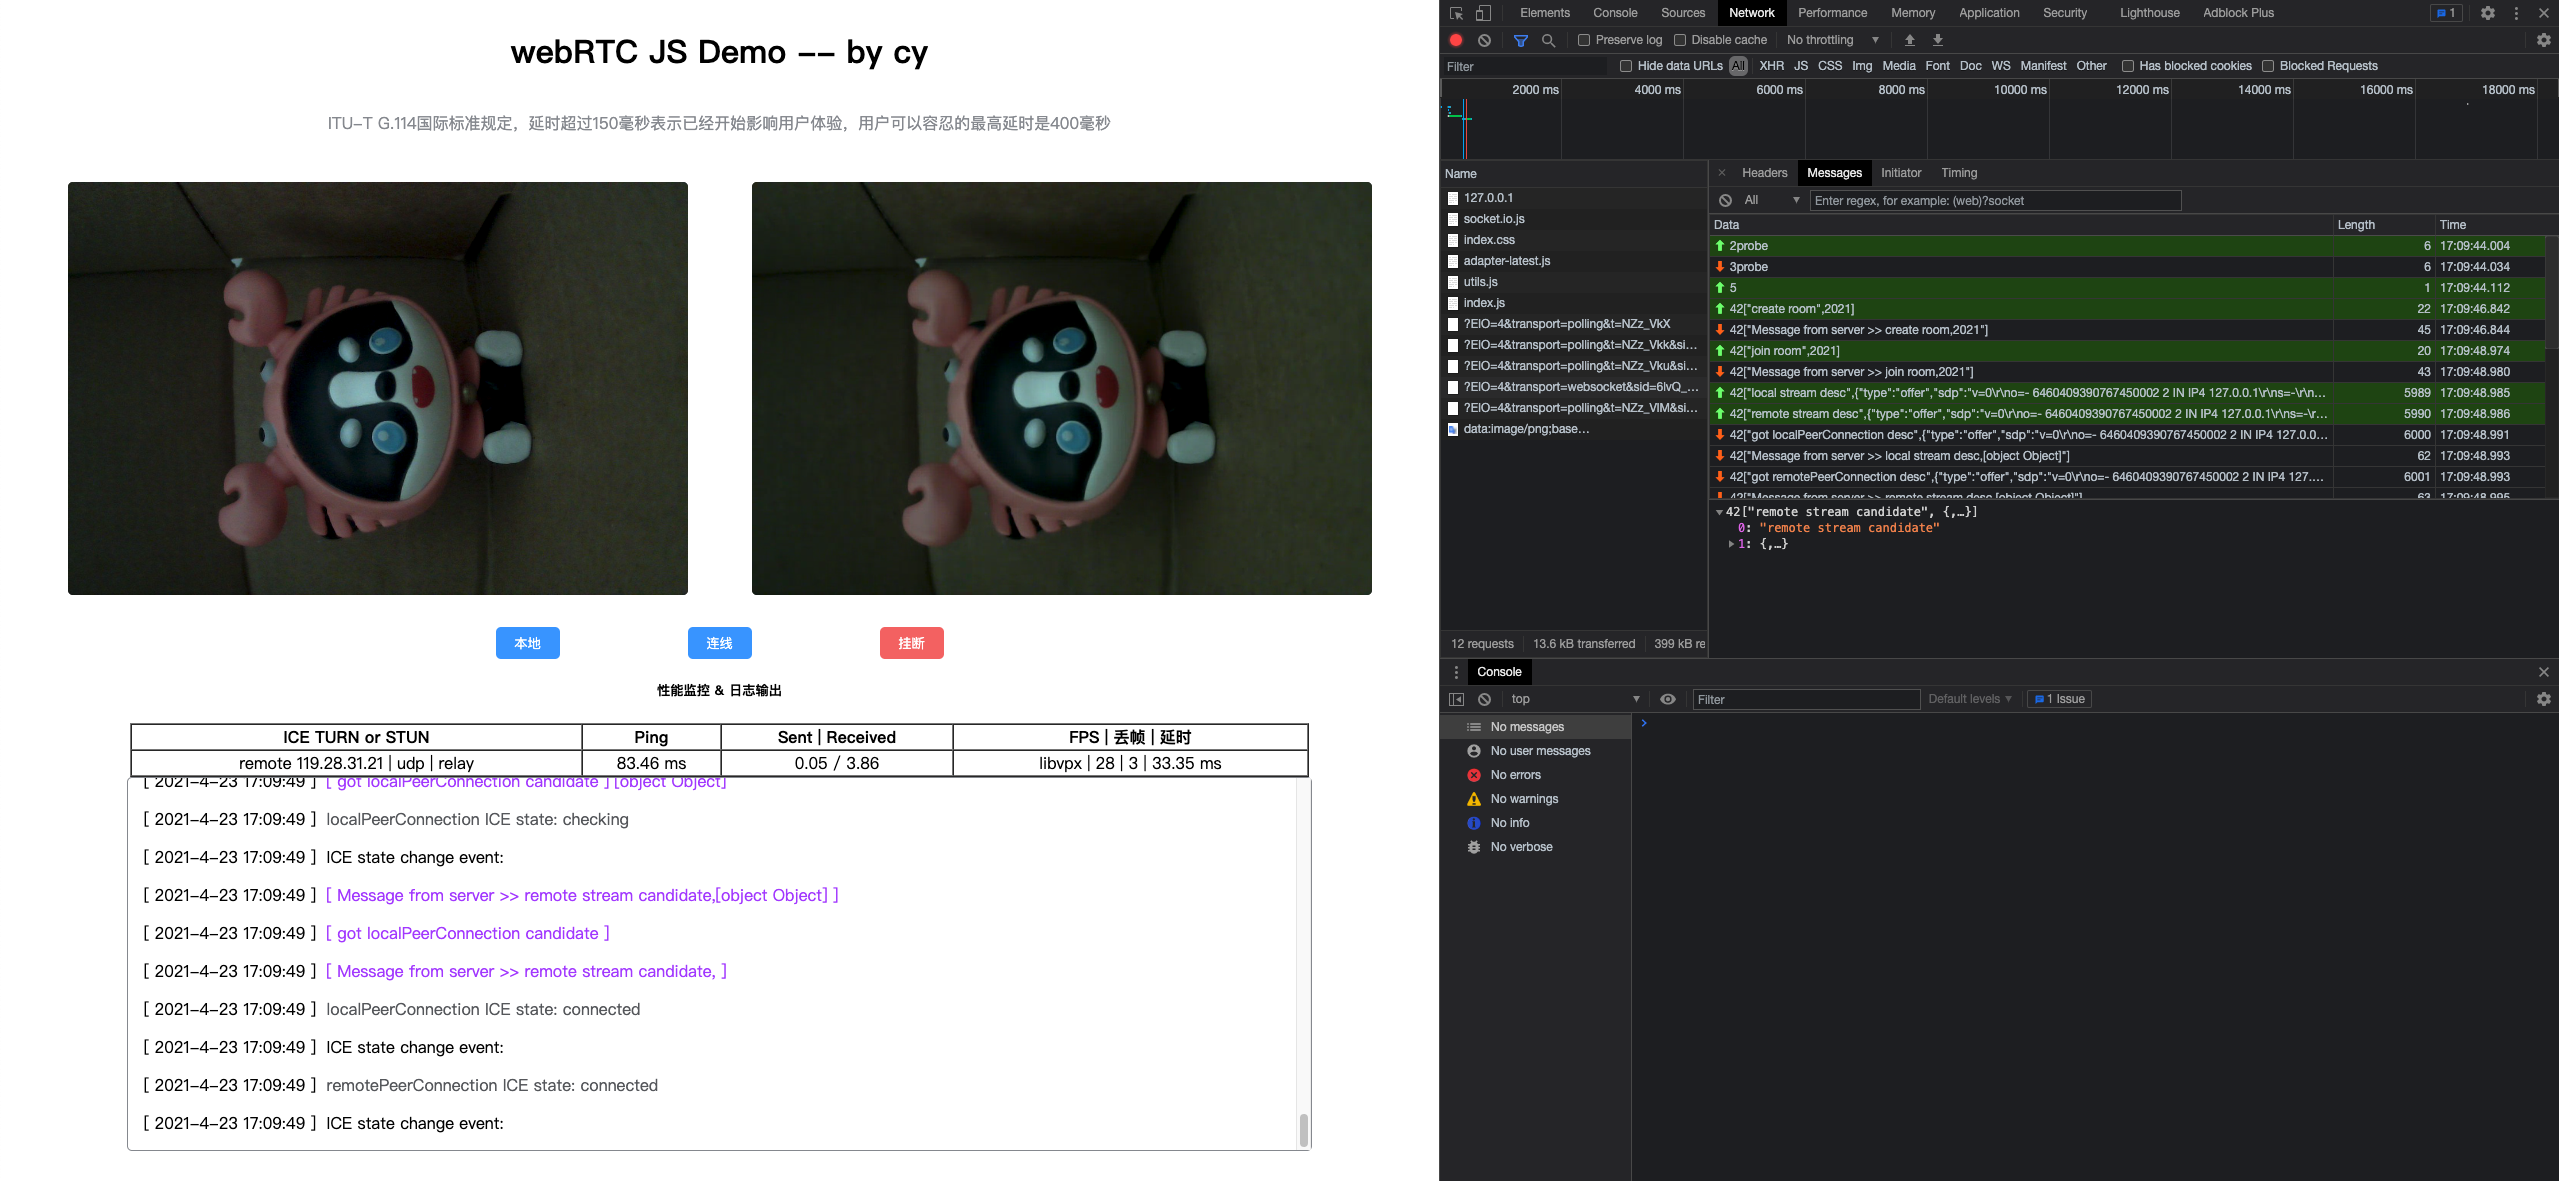Open the Default levels dropdown in console

1969,699
